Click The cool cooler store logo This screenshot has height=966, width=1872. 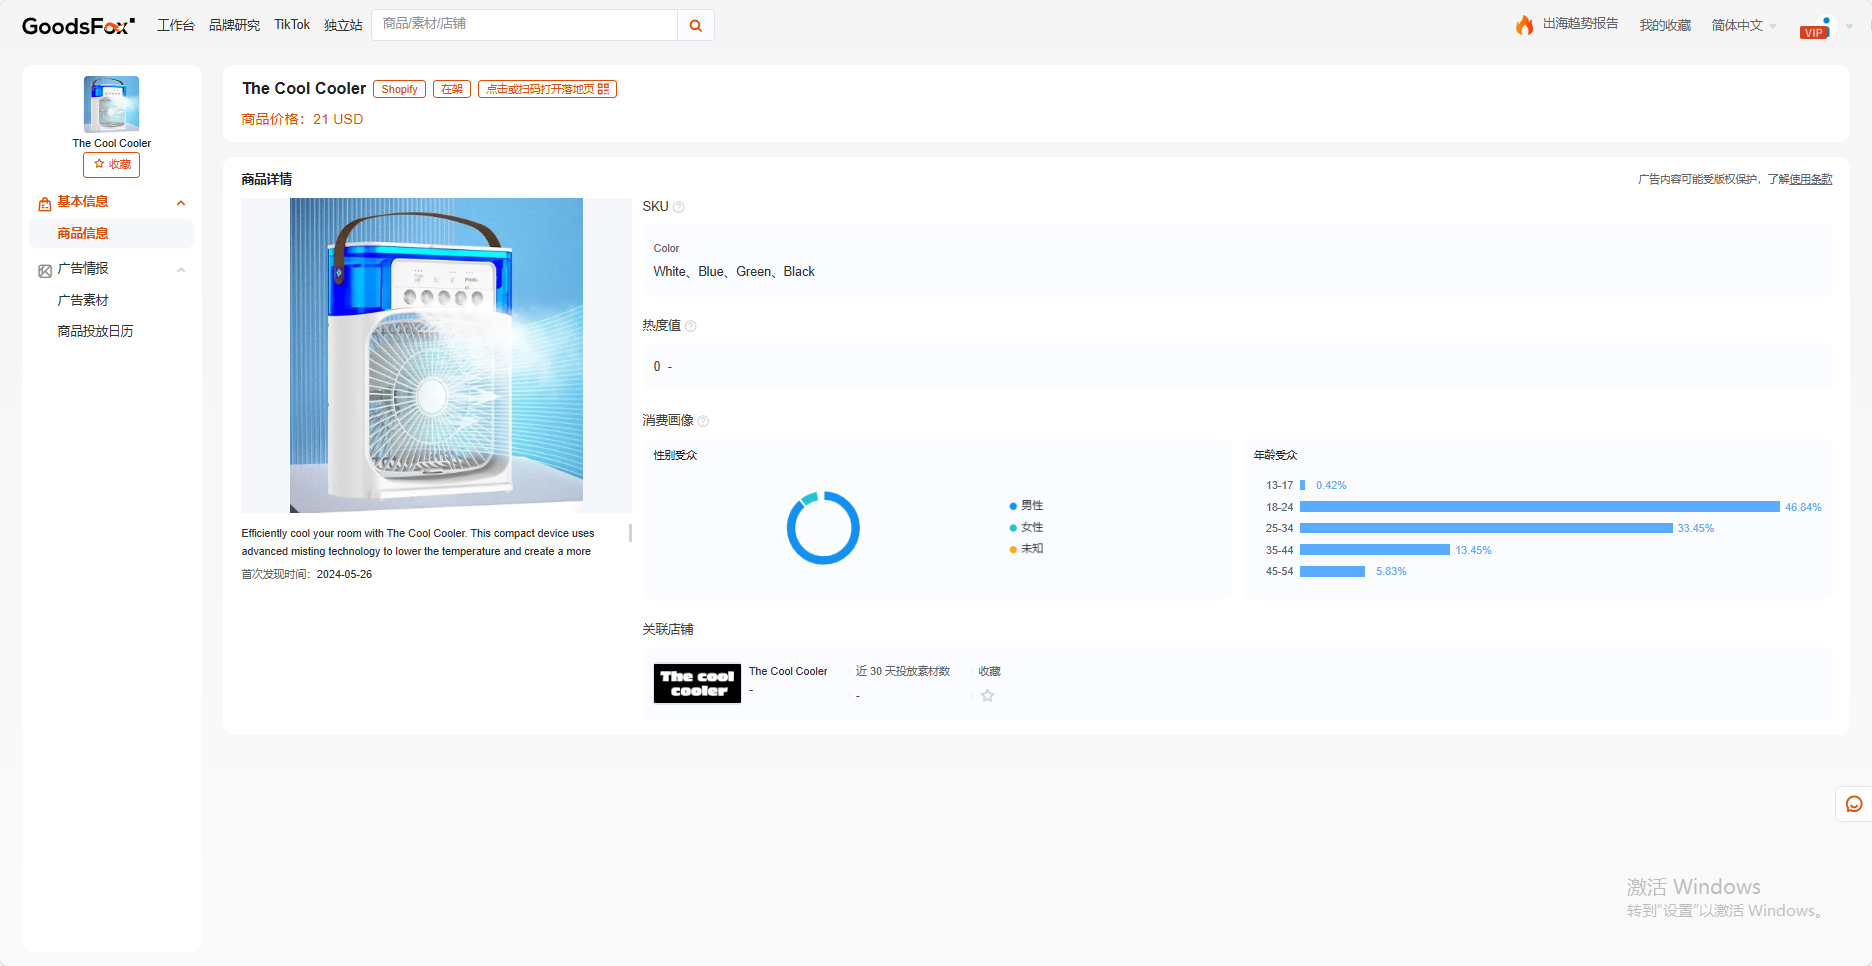[x=697, y=684]
